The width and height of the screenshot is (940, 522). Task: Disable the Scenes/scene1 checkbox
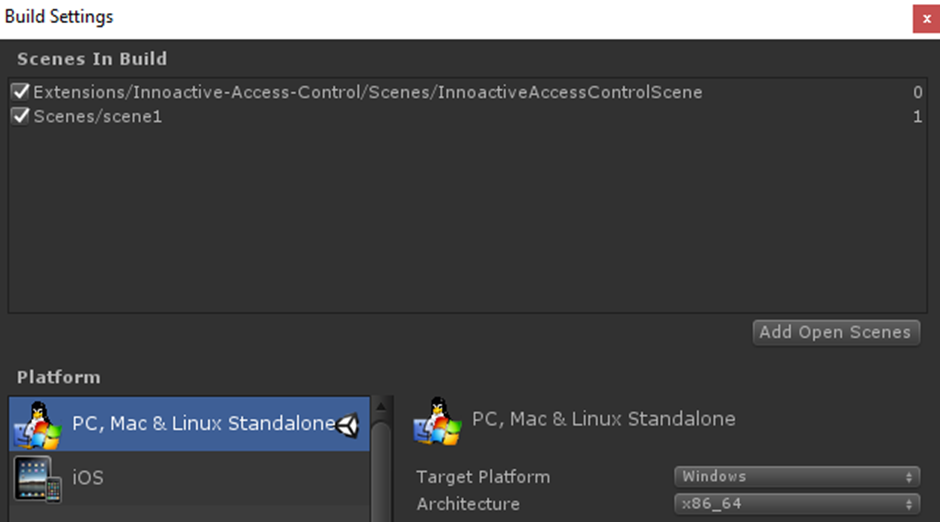(21, 117)
